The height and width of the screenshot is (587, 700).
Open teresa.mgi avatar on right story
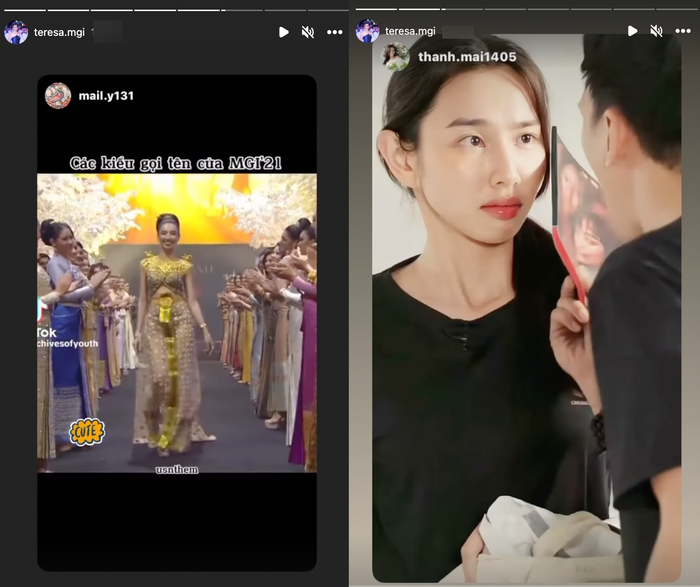click(x=367, y=31)
